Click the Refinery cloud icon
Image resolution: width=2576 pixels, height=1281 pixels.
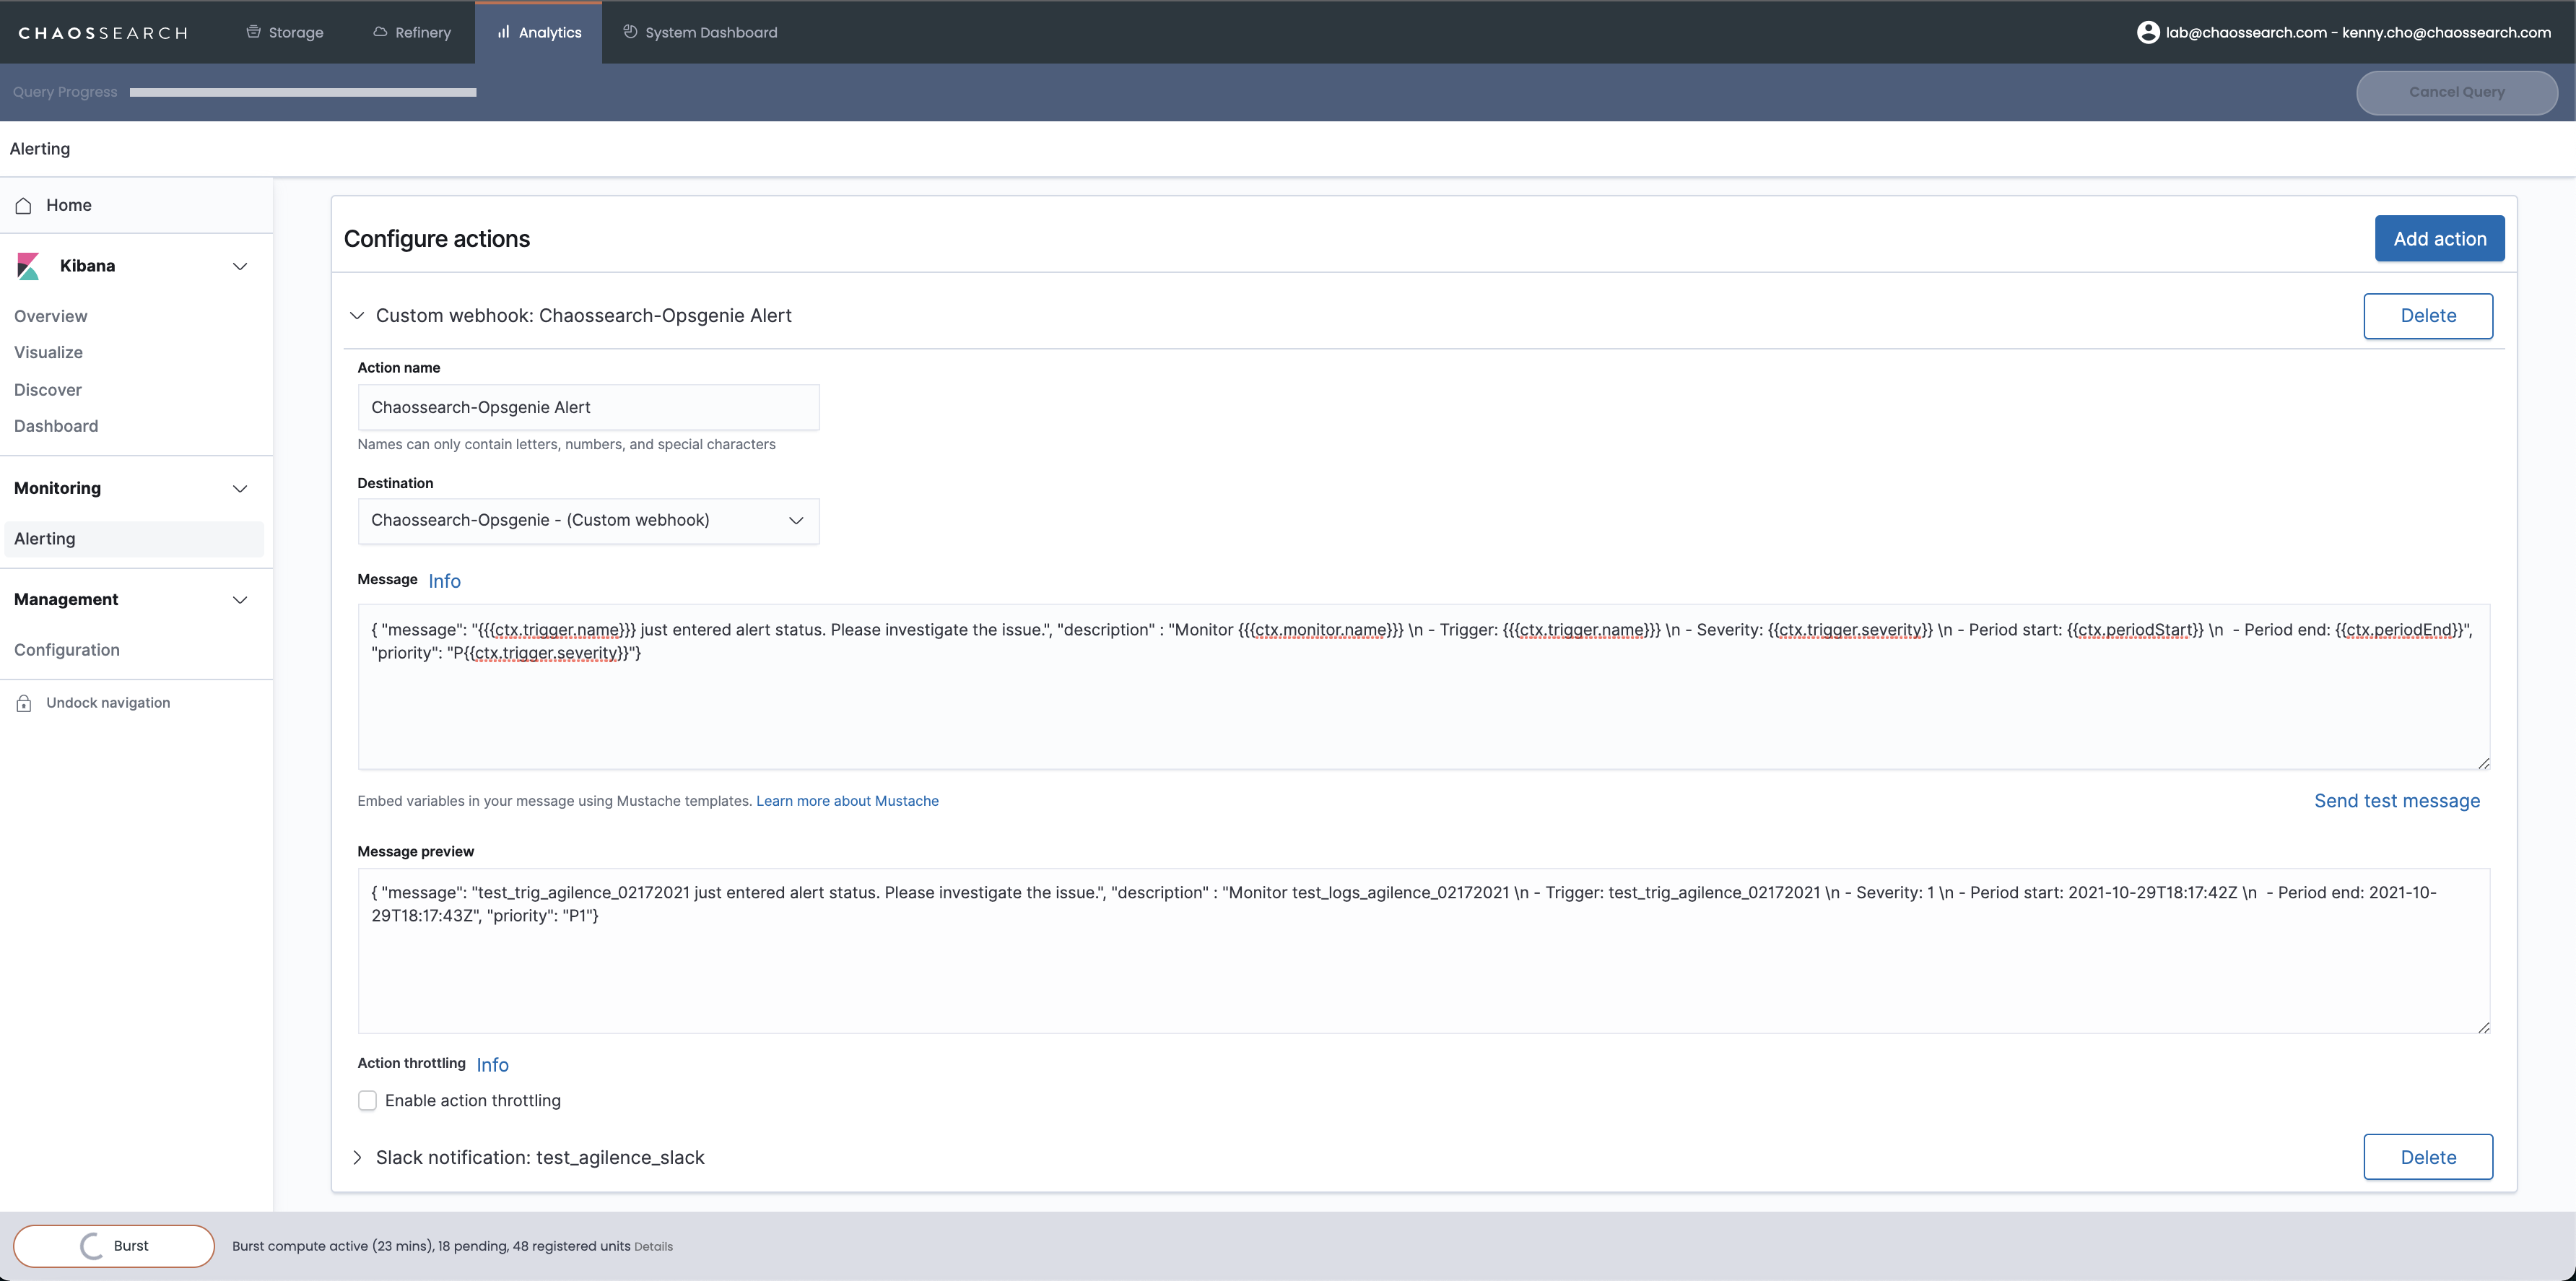point(380,32)
